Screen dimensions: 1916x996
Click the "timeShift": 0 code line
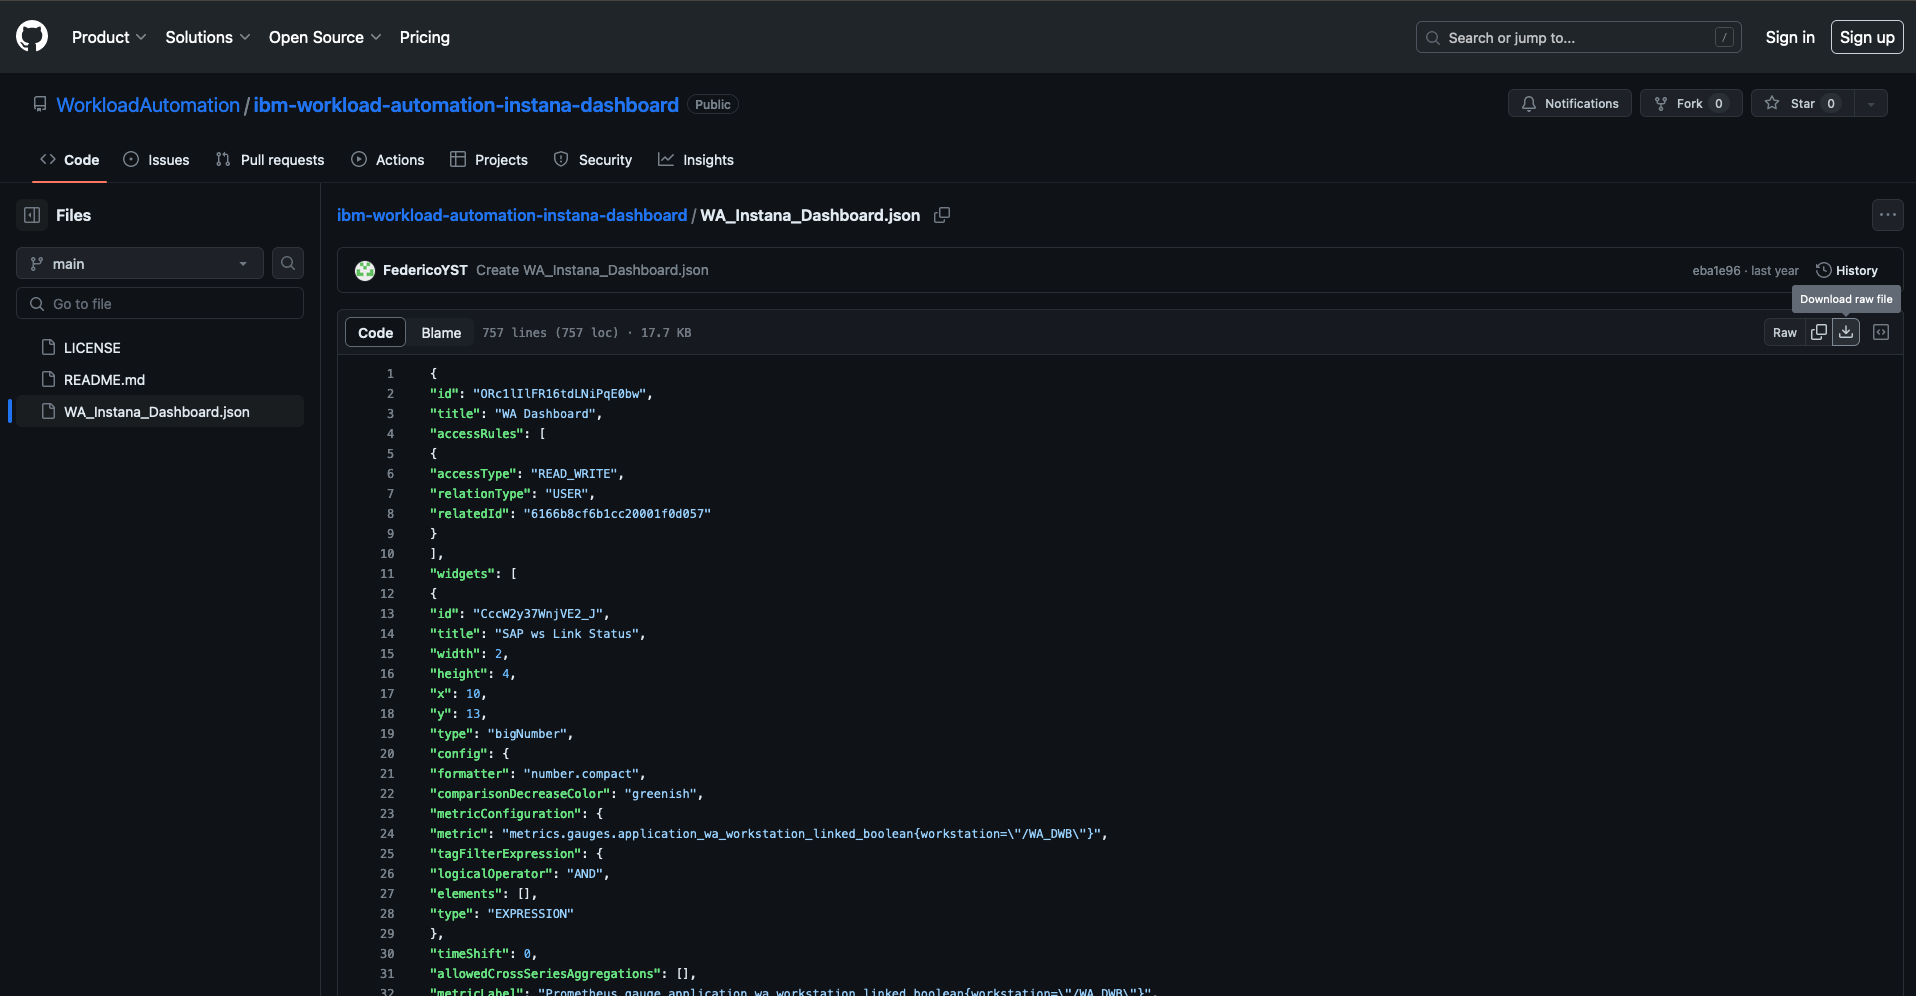click(484, 953)
